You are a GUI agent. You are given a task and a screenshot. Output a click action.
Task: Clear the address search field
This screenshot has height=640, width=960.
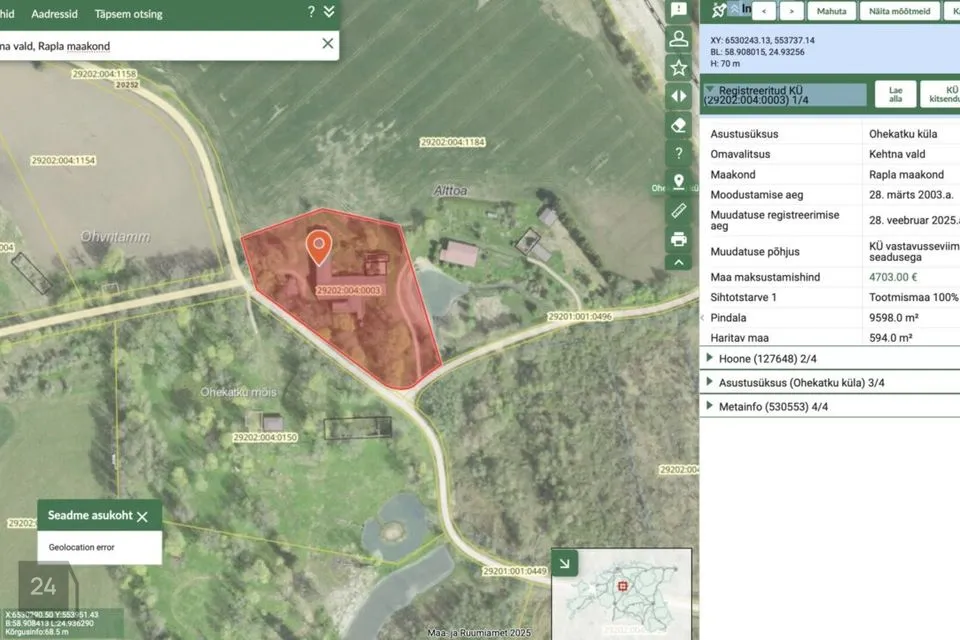327,43
